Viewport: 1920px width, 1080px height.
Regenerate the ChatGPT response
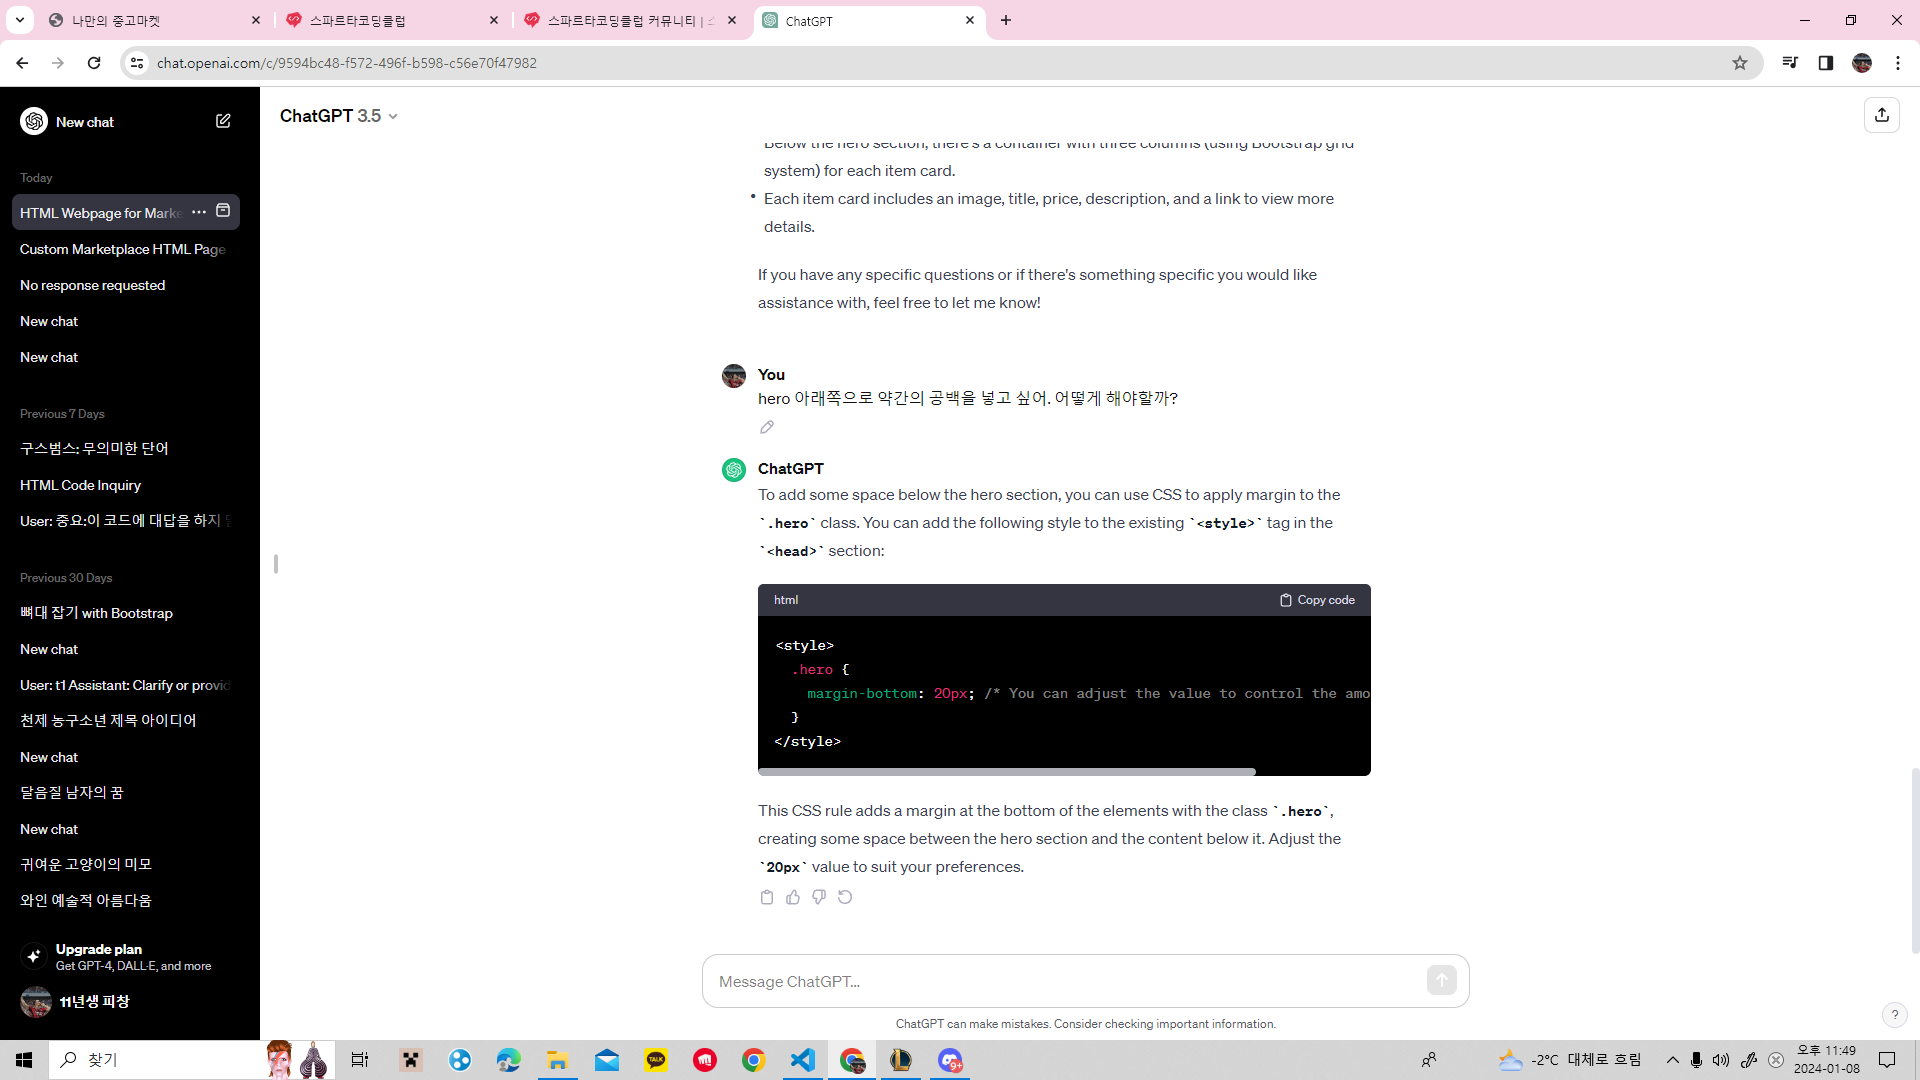point(845,897)
